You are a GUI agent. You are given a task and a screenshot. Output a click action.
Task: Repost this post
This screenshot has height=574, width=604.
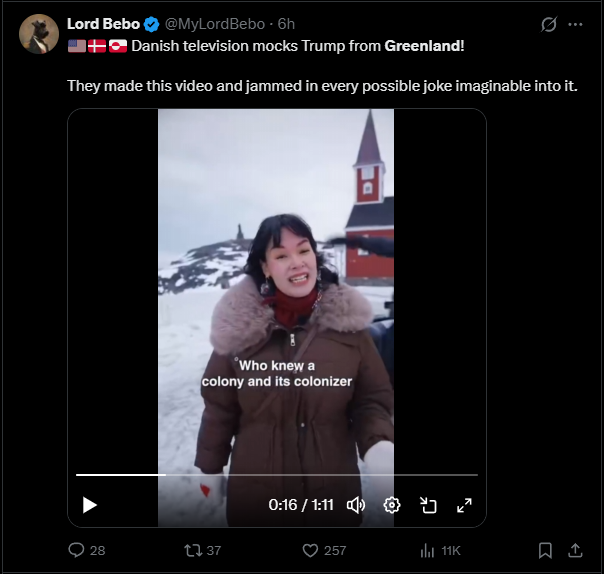195,550
